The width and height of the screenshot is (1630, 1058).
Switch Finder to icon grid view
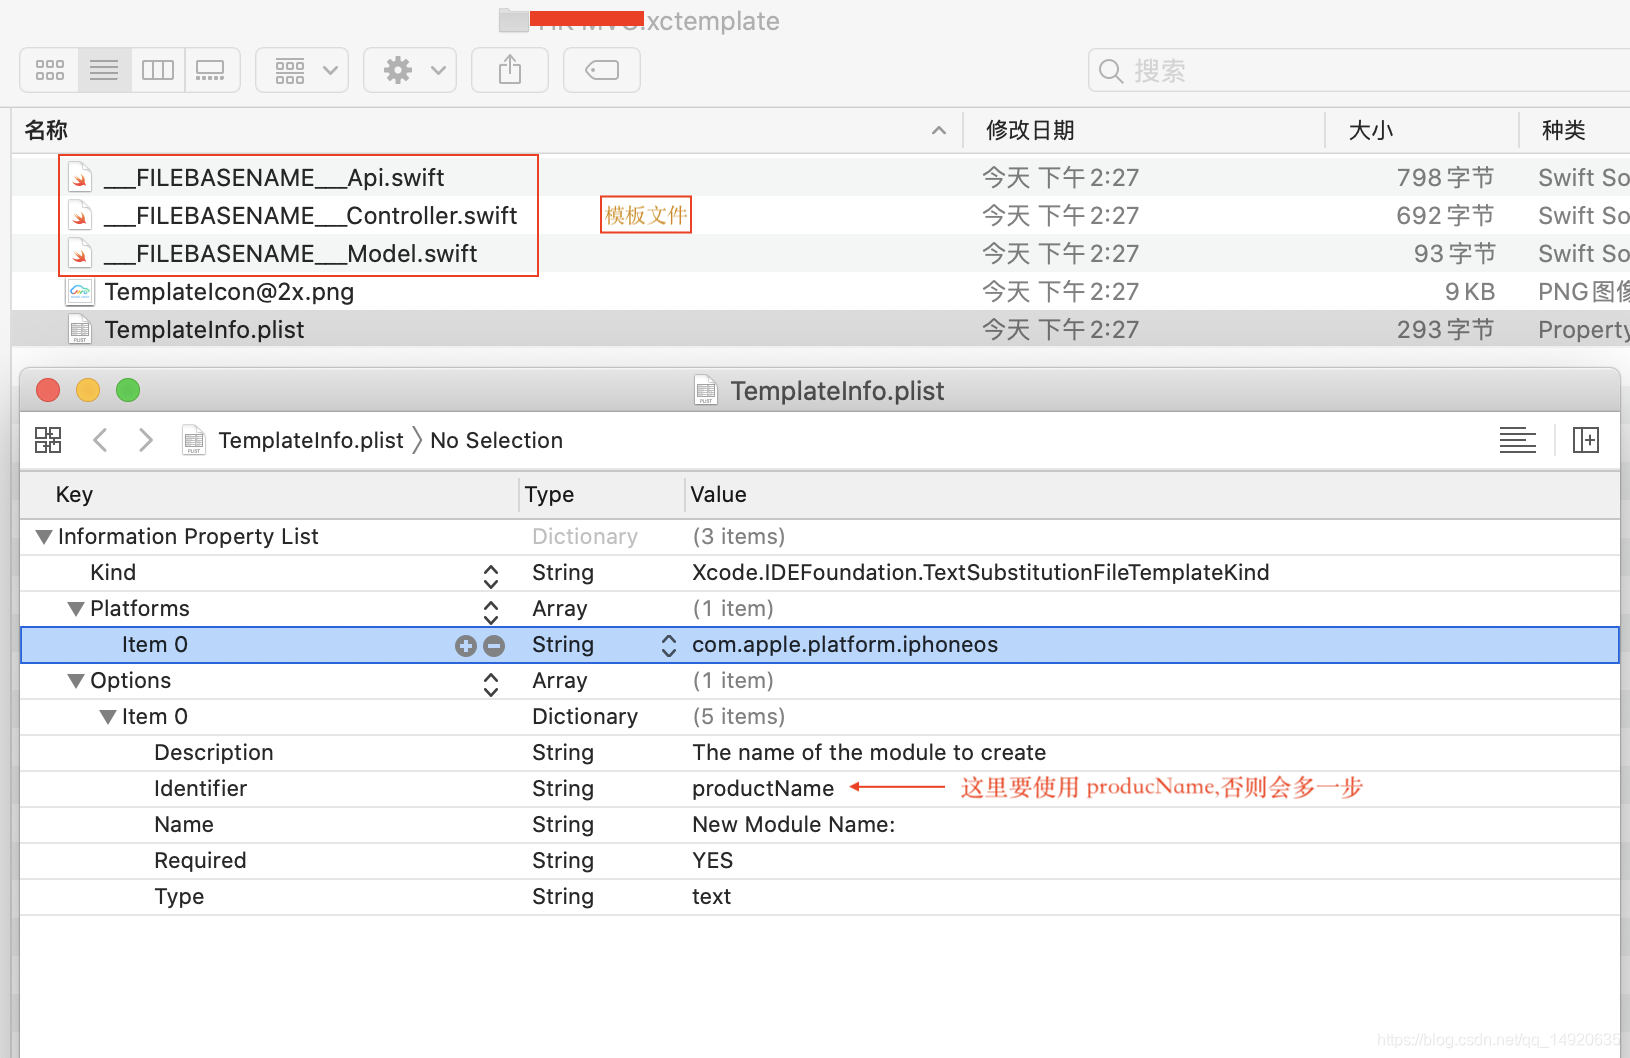click(48, 70)
